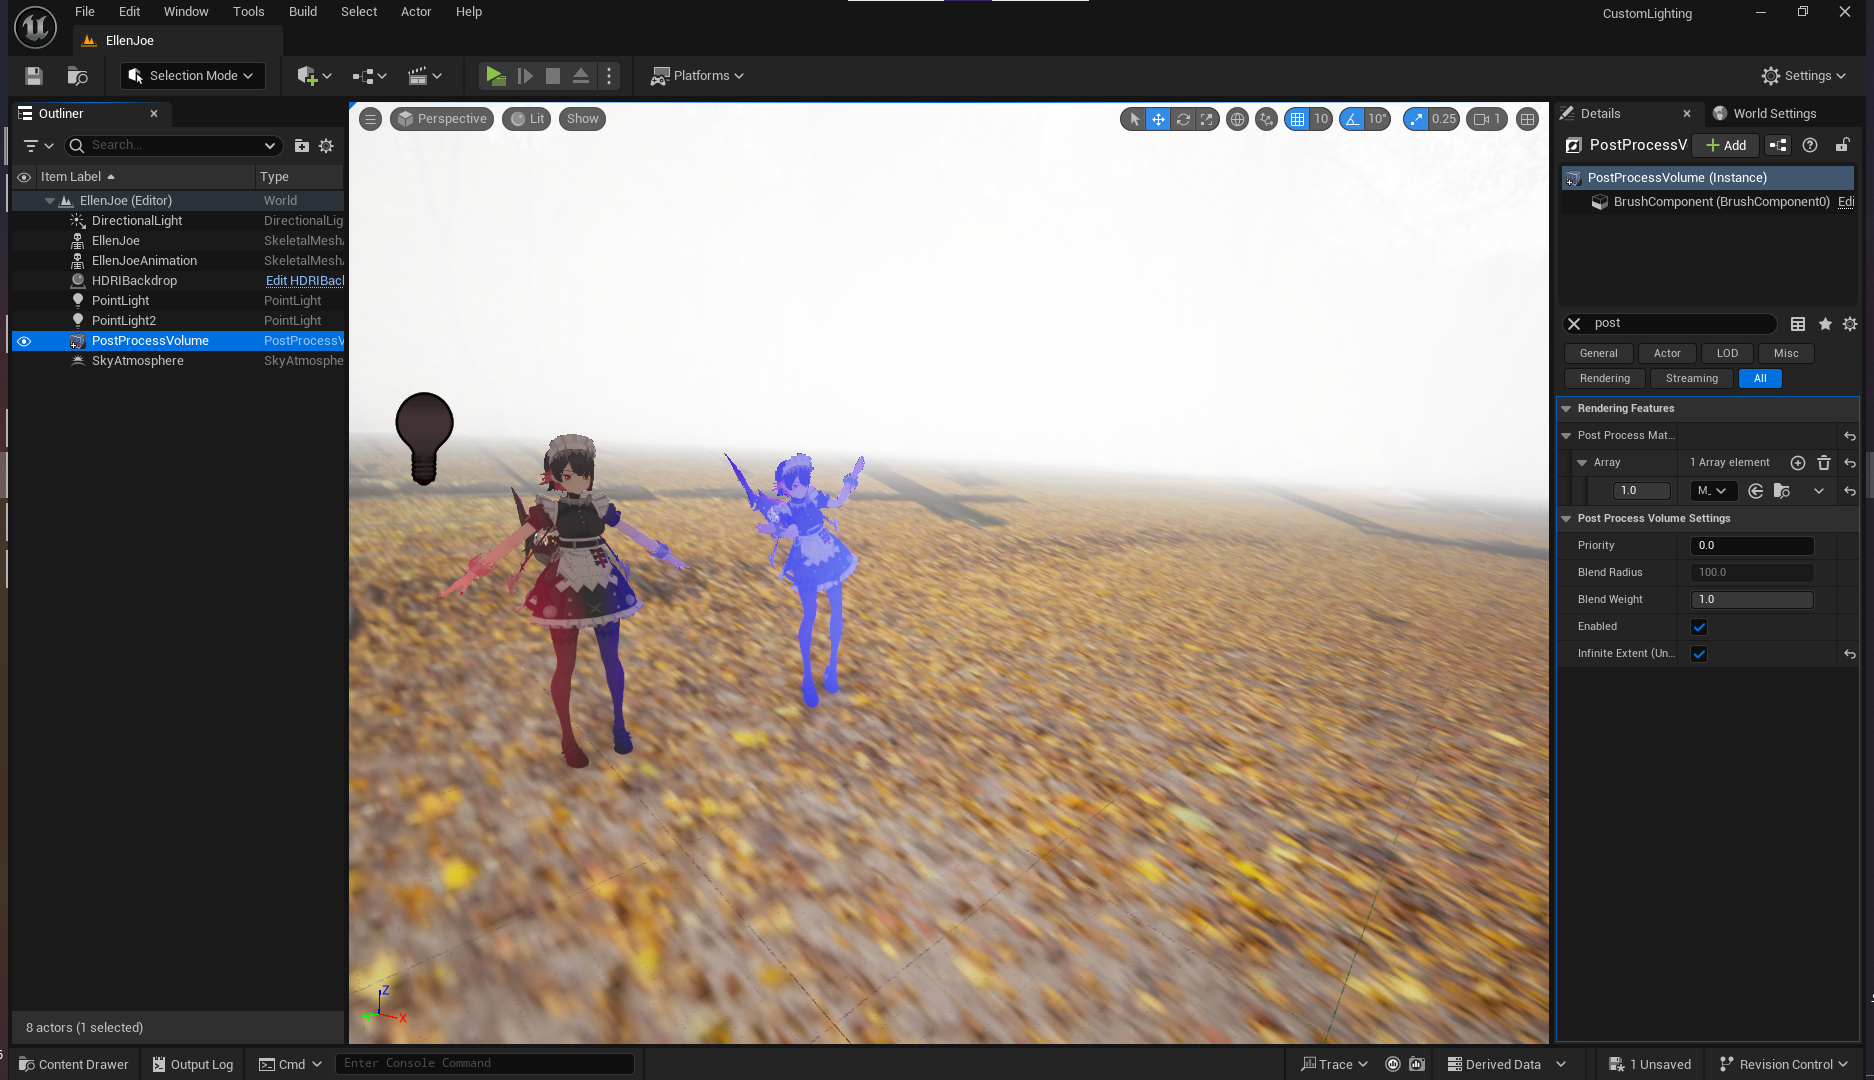Screen dimensions: 1874x1080
Task: Add an element to the post process materials array
Action: (x=1798, y=463)
